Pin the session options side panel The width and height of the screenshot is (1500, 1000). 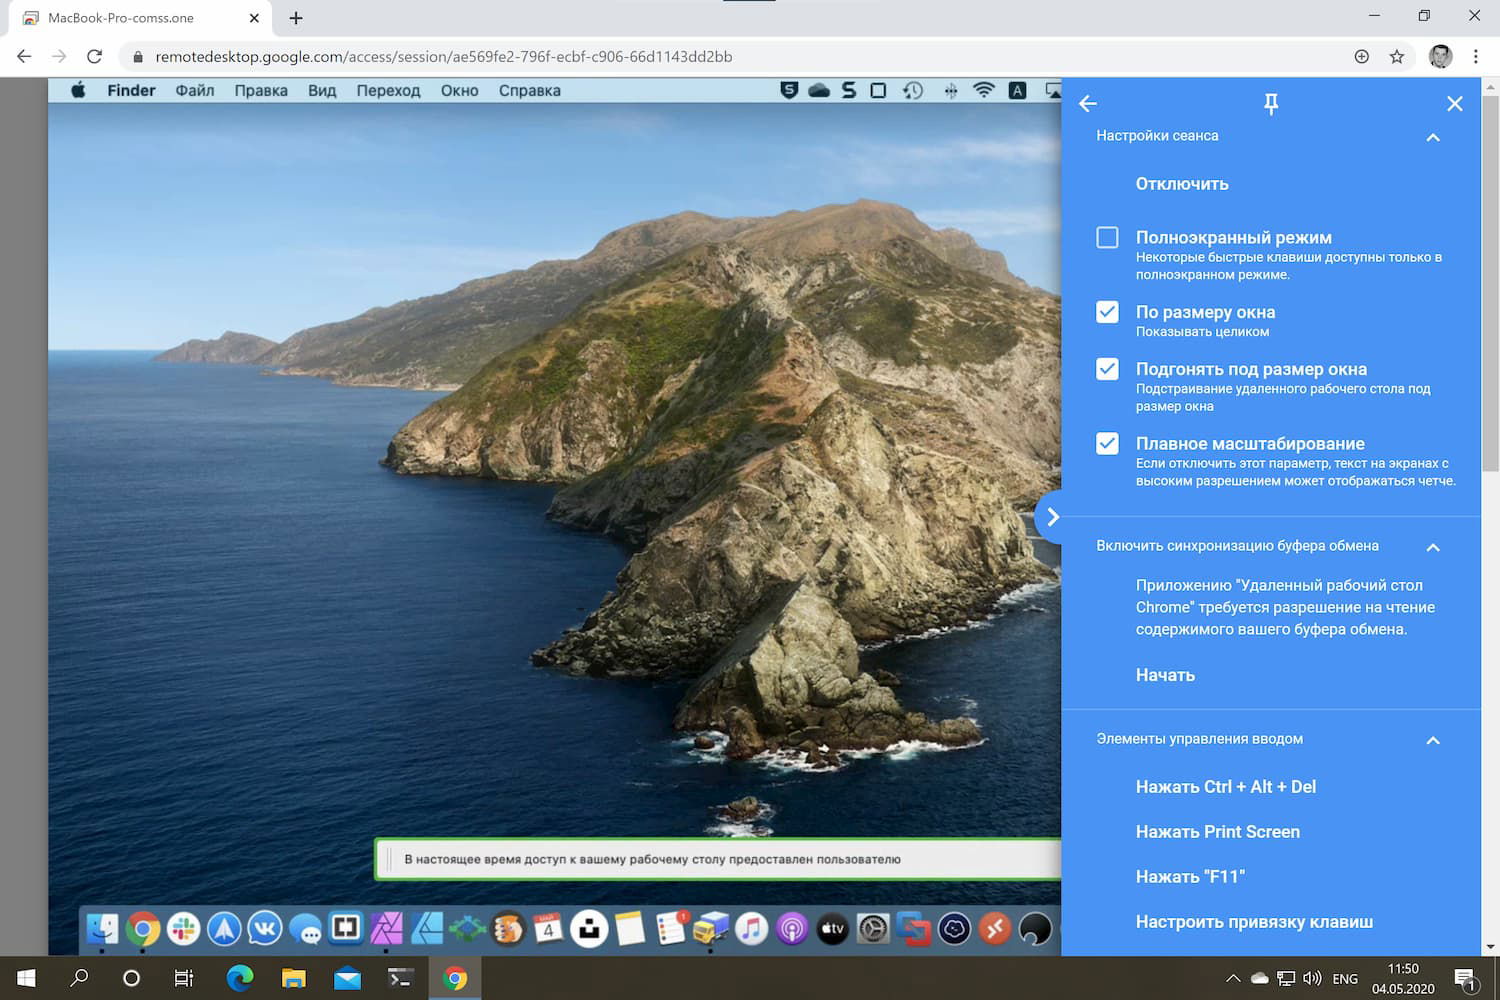1271,104
